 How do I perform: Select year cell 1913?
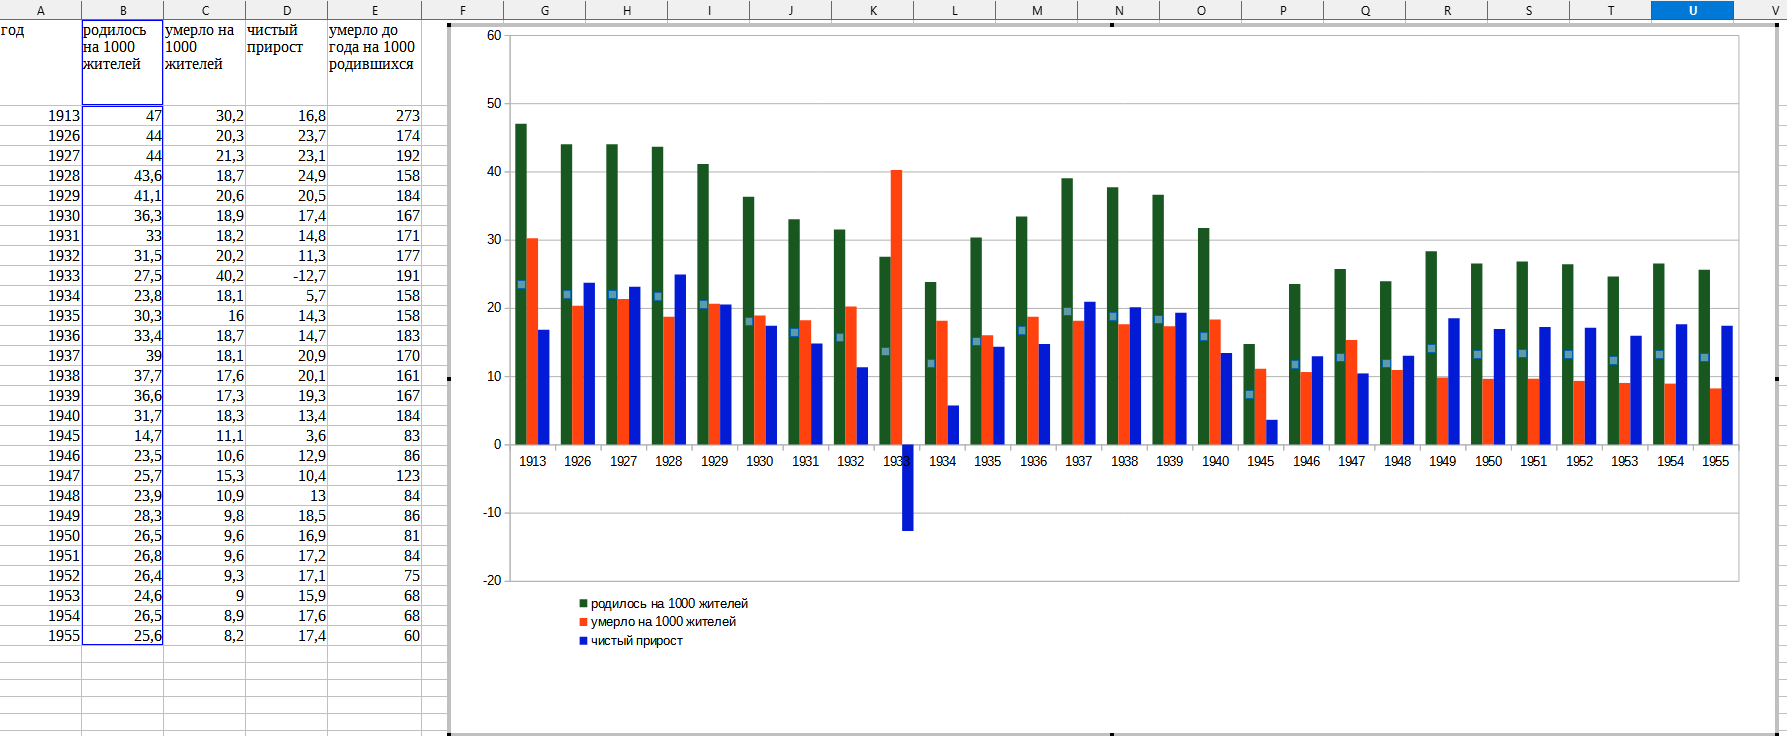click(x=41, y=116)
